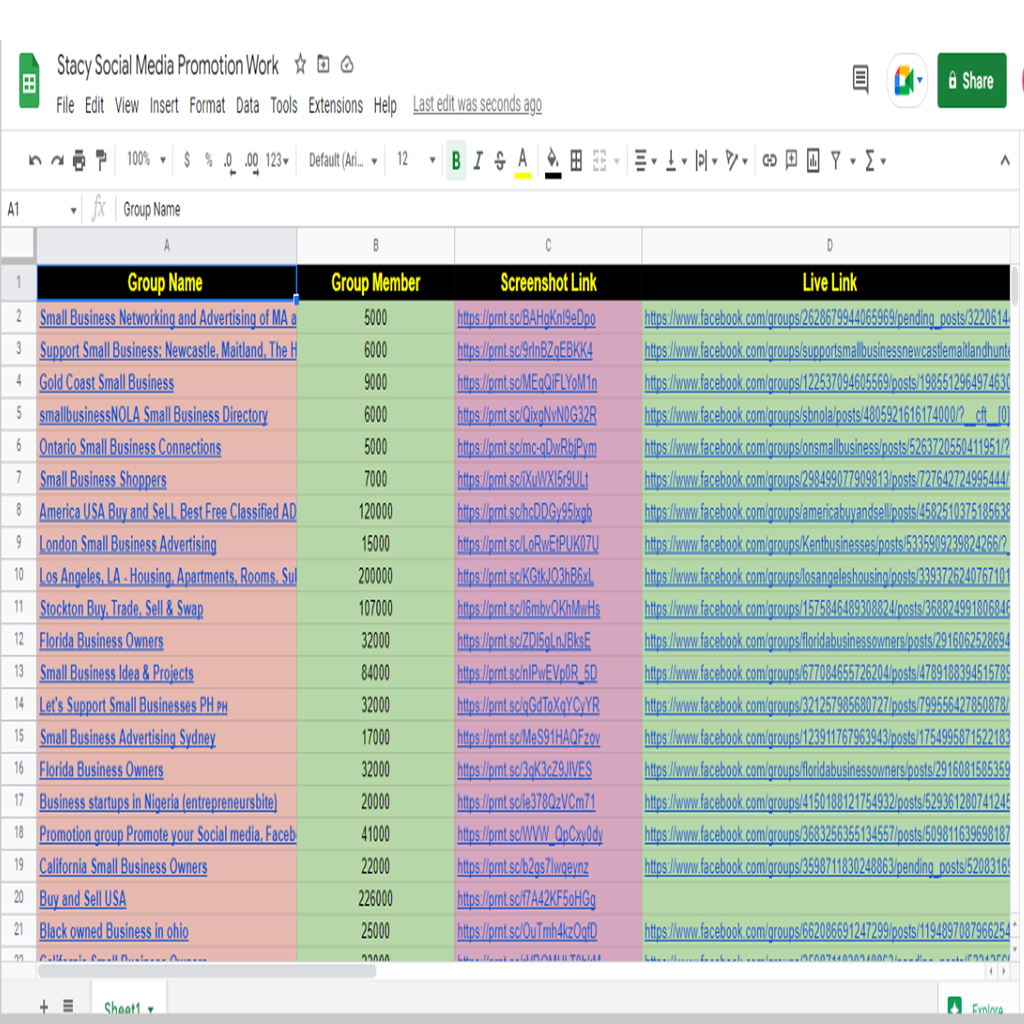Format as currency with the dollar icon
This screenshot has width=1024, height=1024.
coord(187,160)
